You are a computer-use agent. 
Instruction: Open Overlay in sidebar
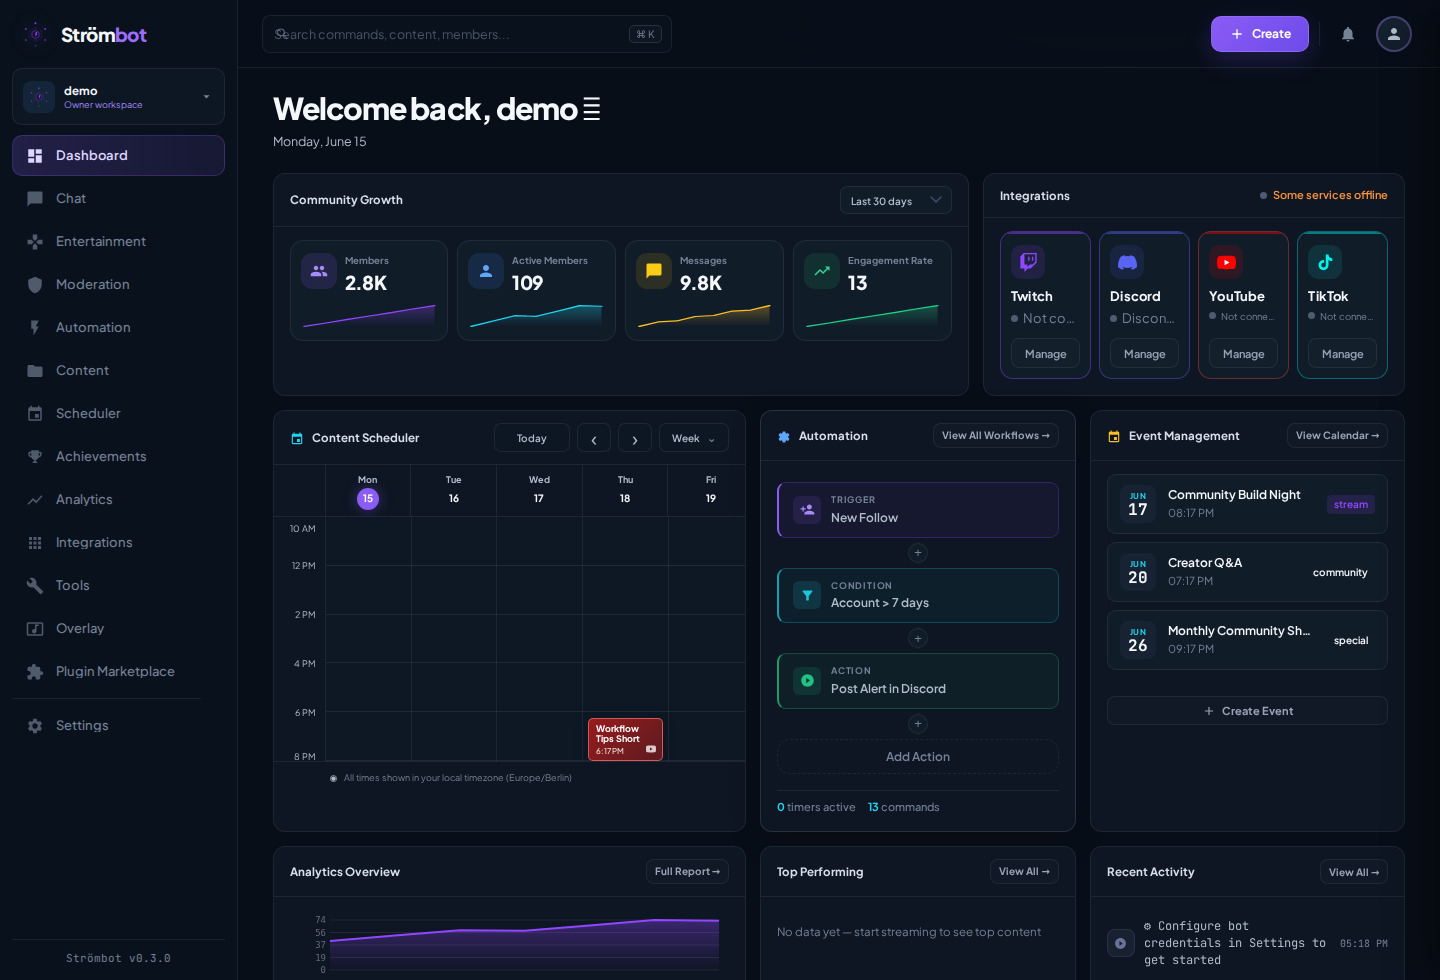point(118,628)
